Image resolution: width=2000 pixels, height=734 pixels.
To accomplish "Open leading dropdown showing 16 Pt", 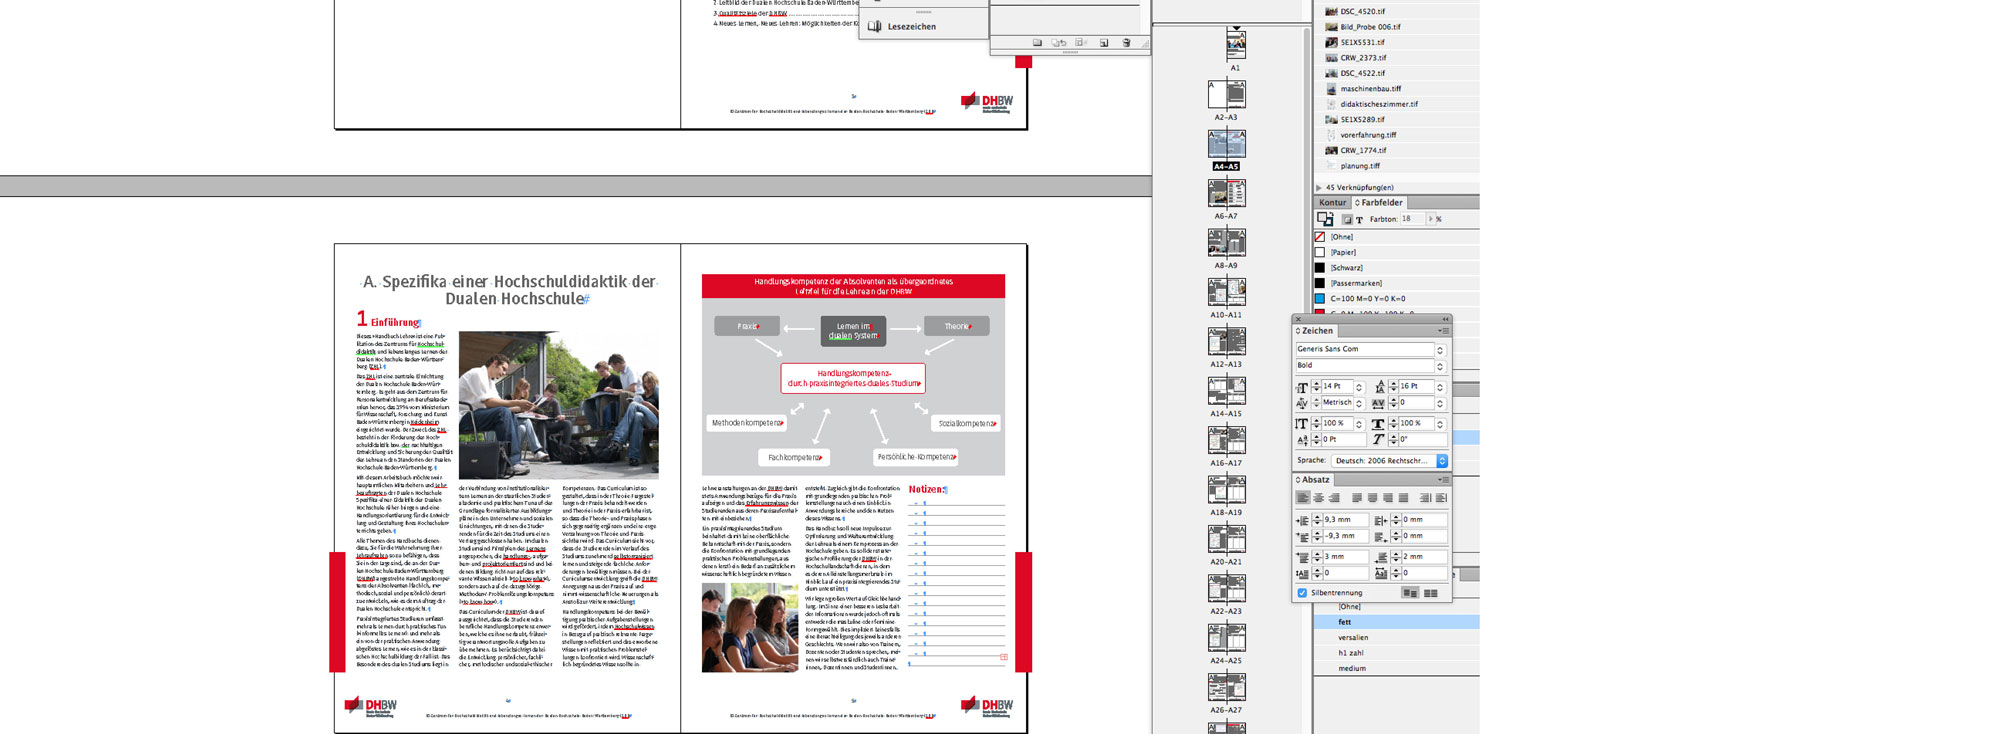I will pos(1440,386).
